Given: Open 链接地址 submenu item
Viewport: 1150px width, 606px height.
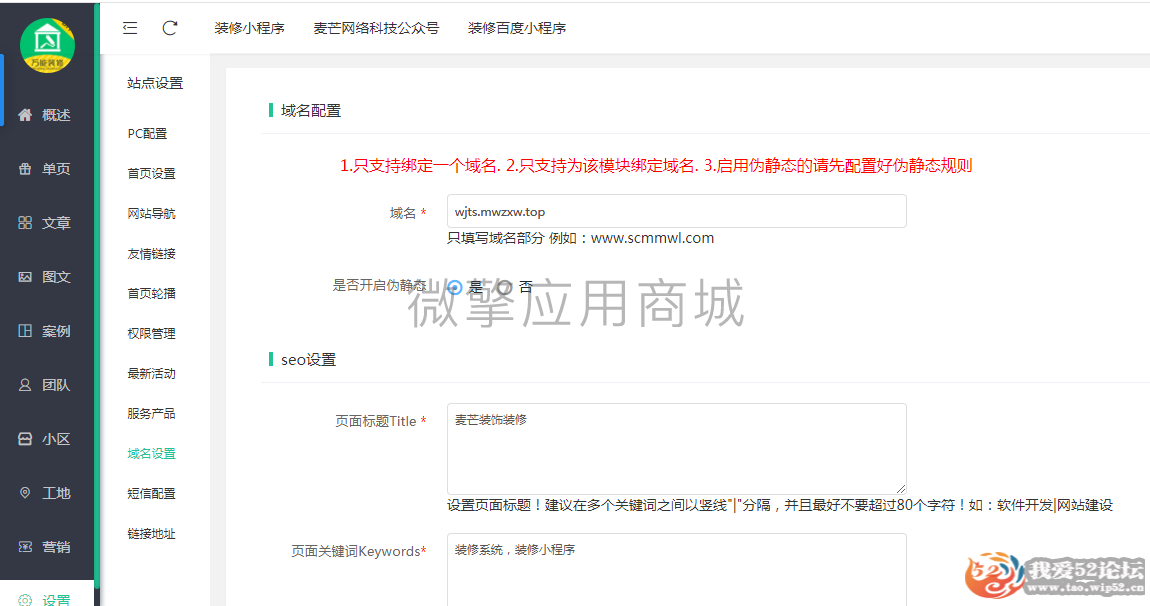Looking at the screenshot, I should click(151, 533).
